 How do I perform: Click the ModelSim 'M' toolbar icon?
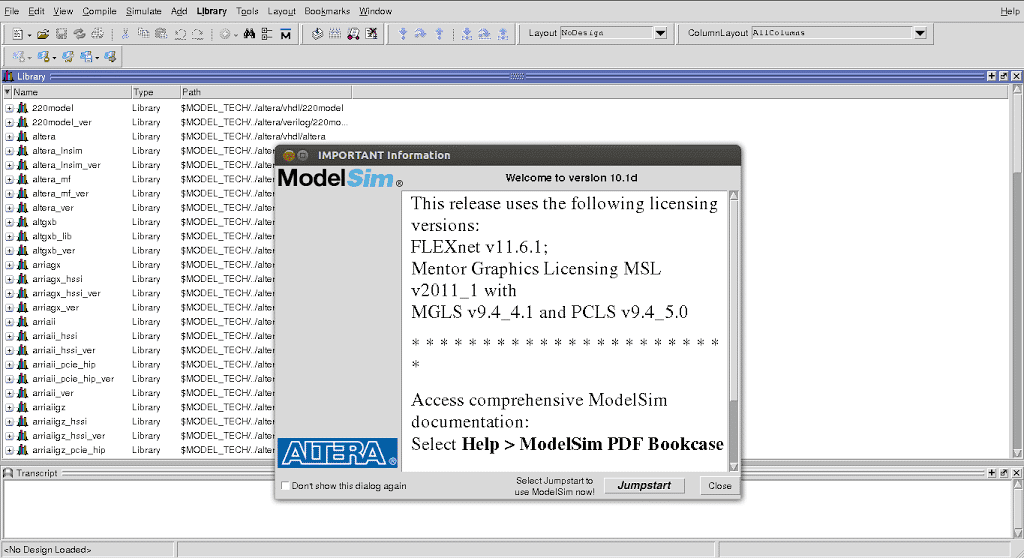285,34
